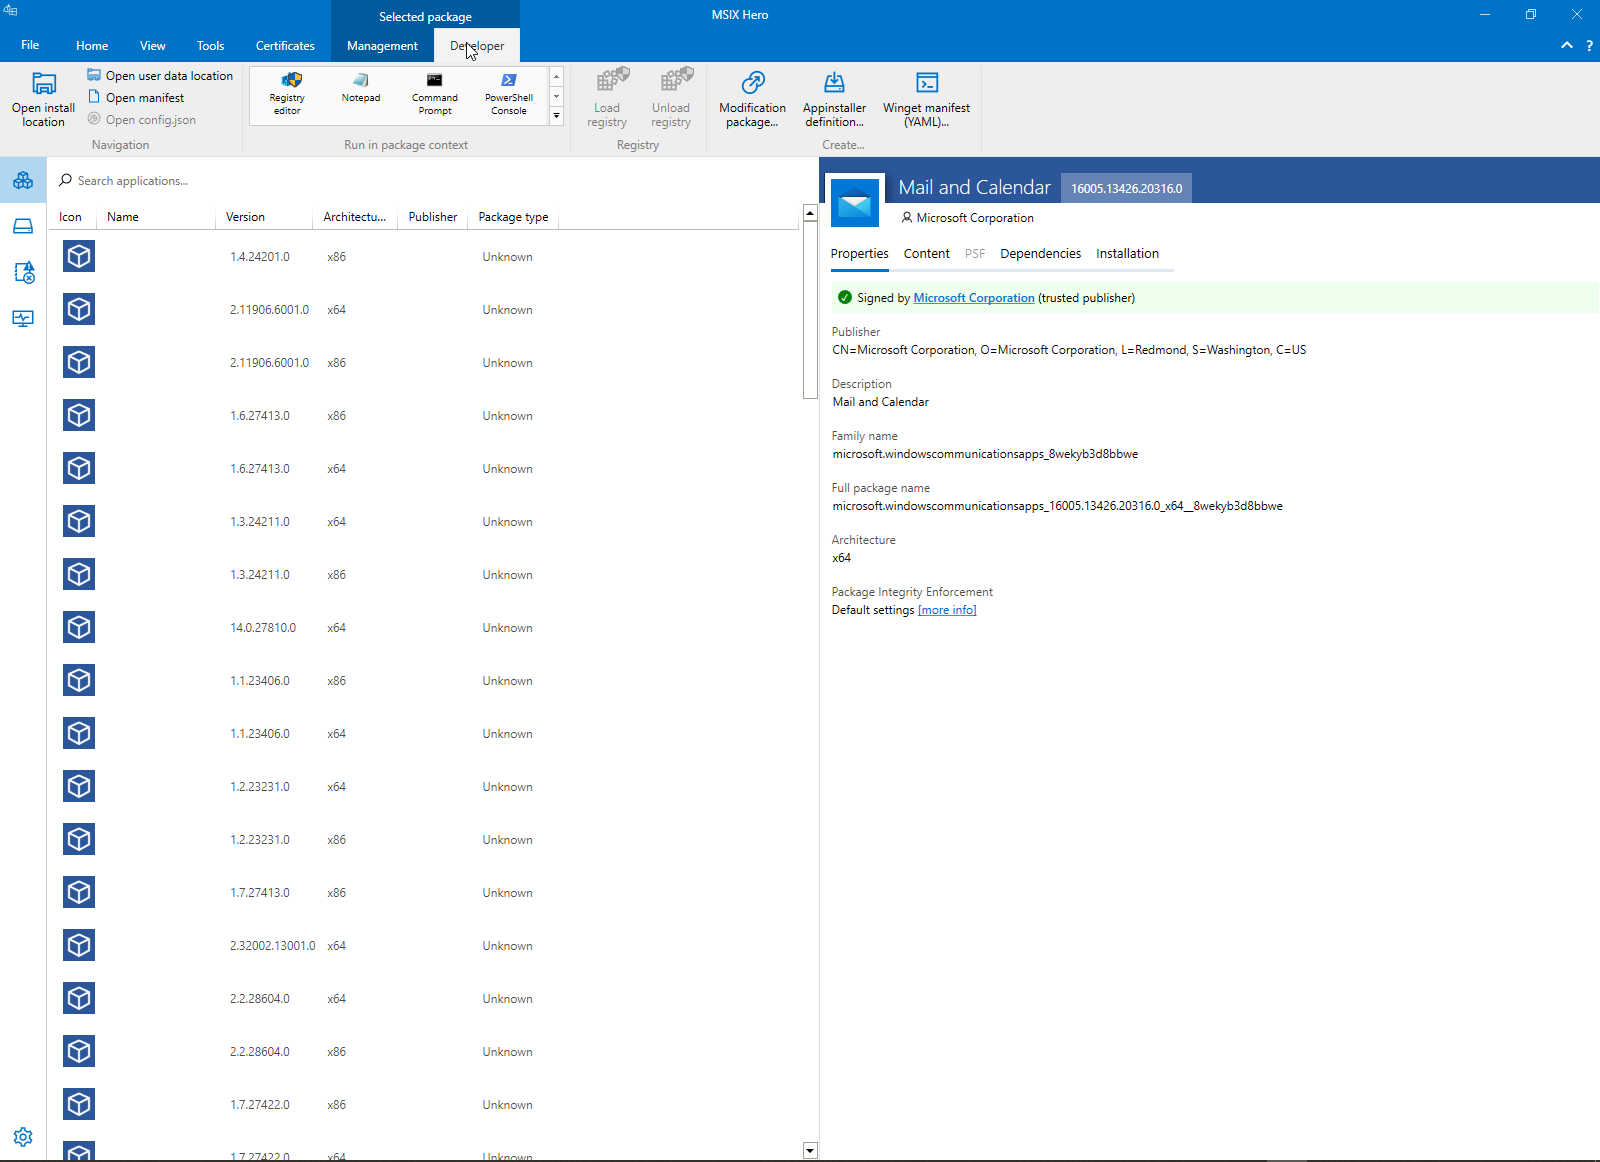The width and height of the screenshot is (1600, 1162).
Task: Select the version 2.32002.13001.0 text
Action: click(272, 946)
